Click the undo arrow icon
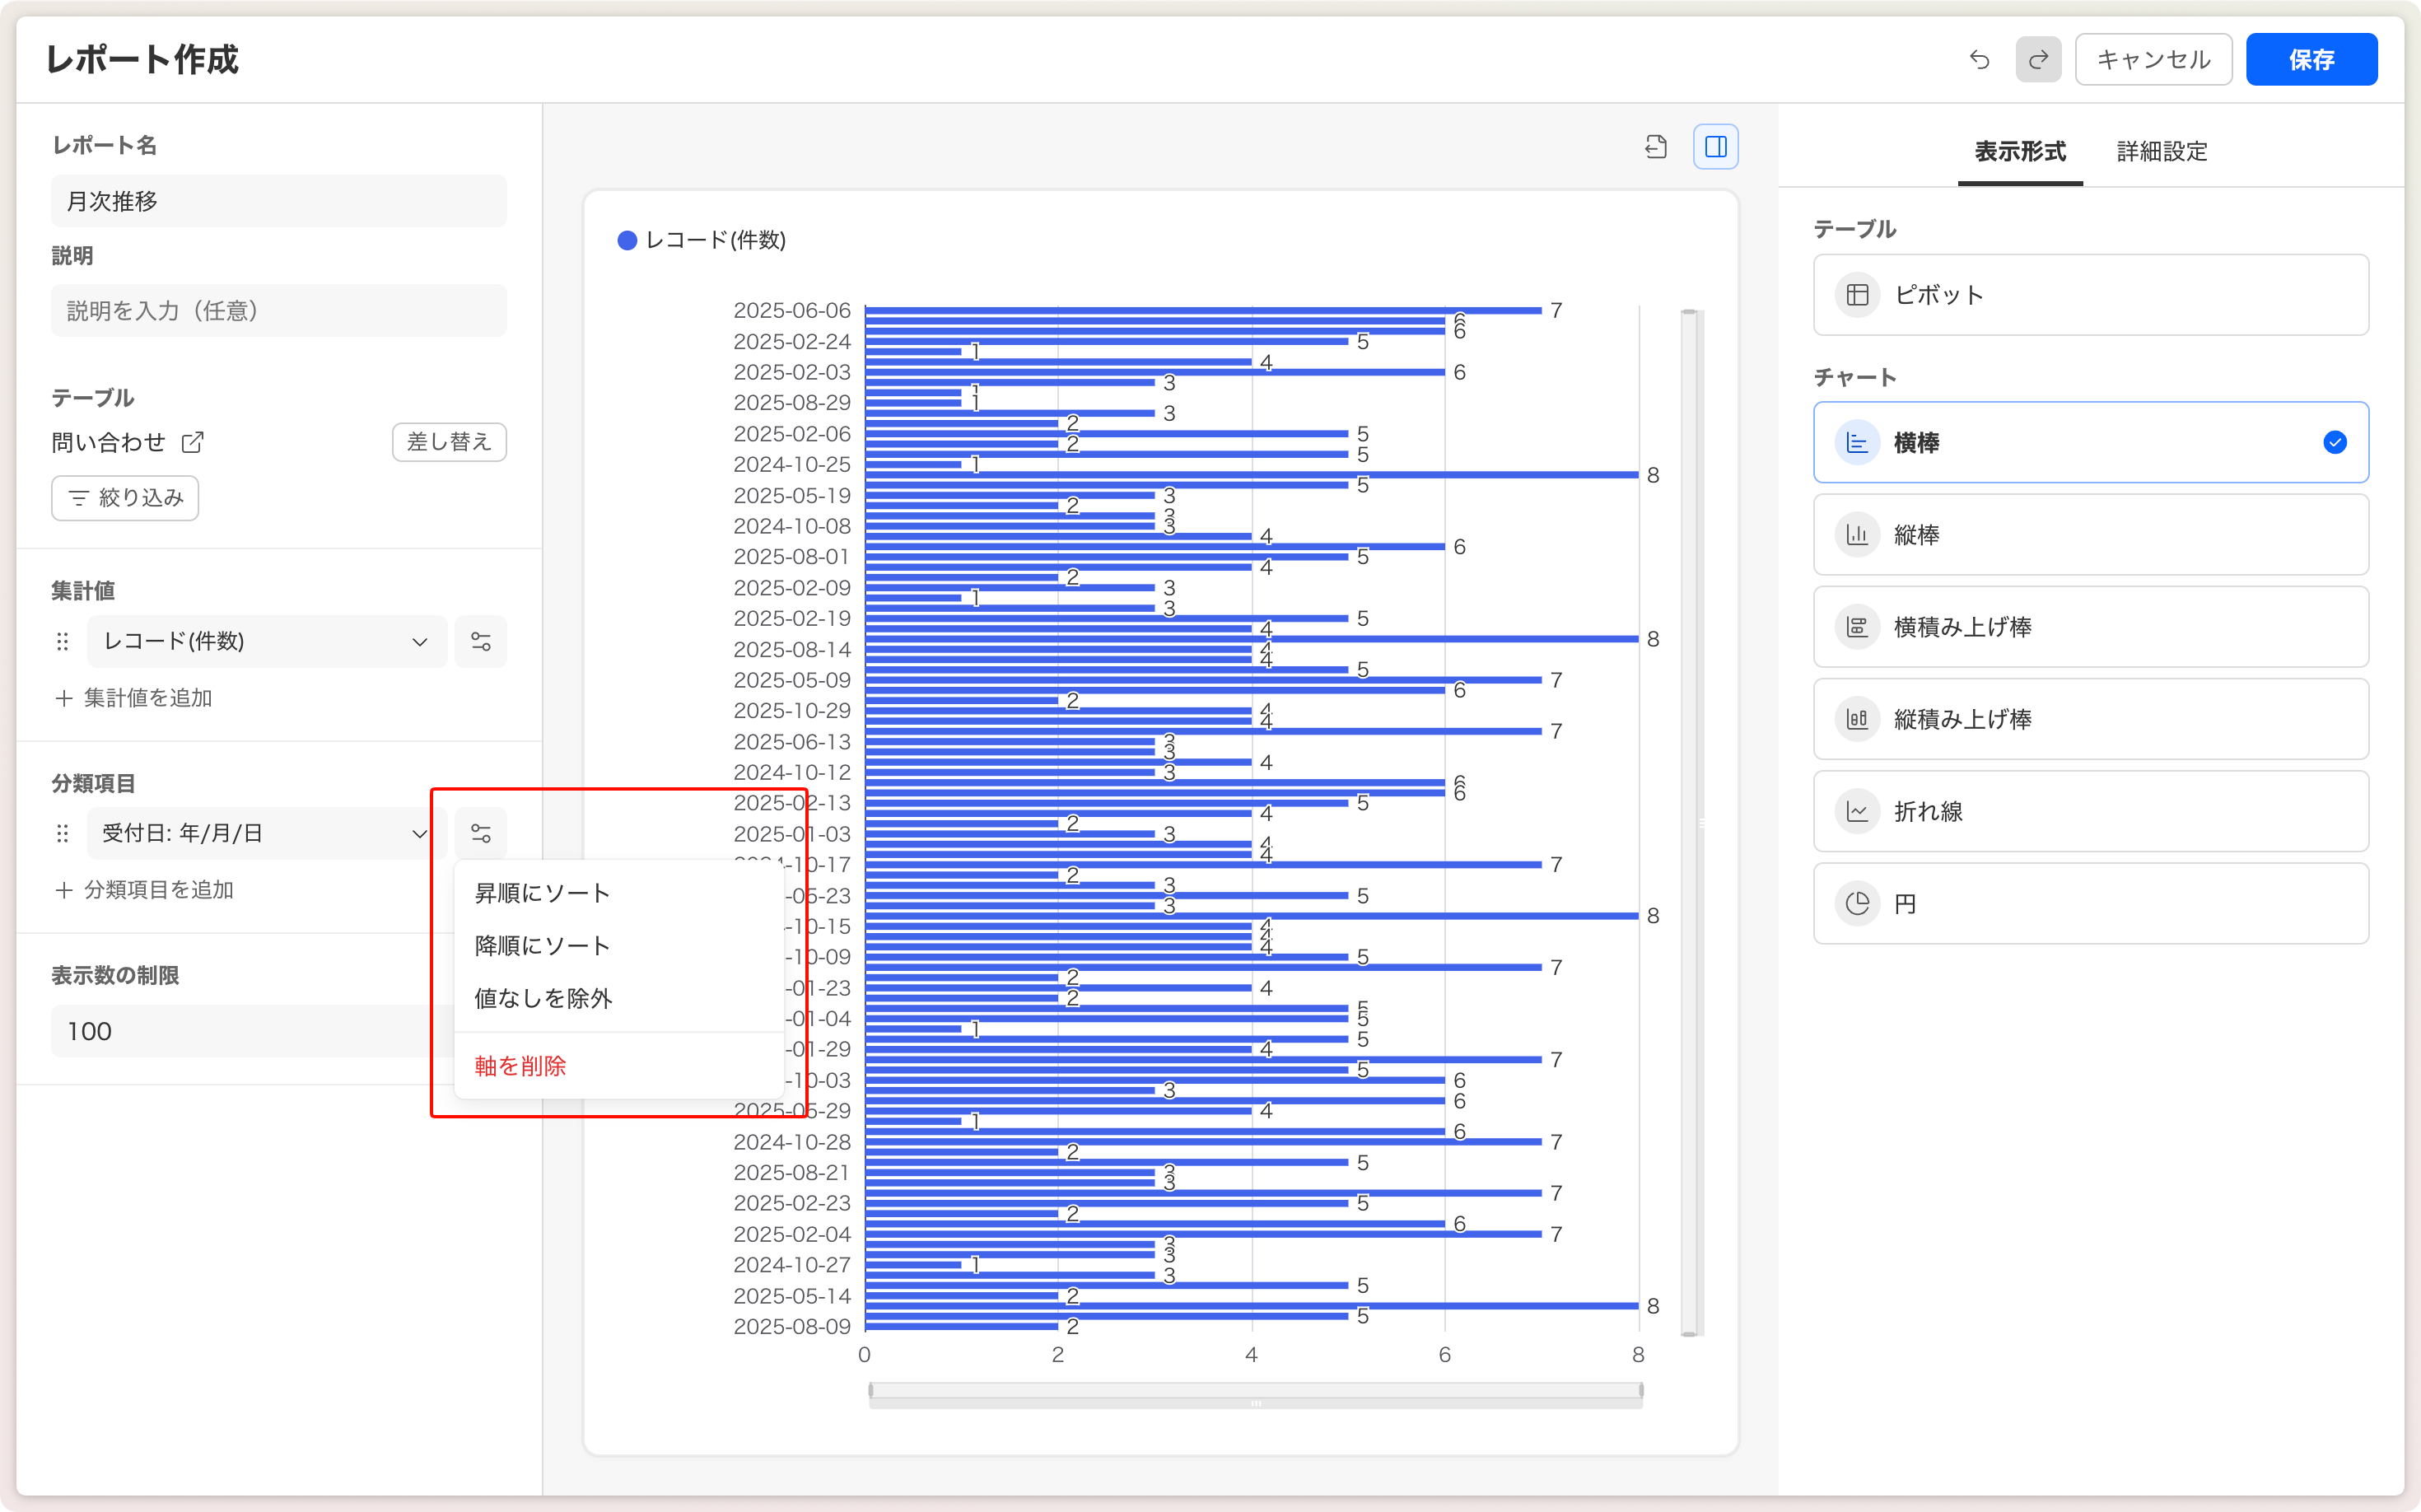 point(1979,60)
